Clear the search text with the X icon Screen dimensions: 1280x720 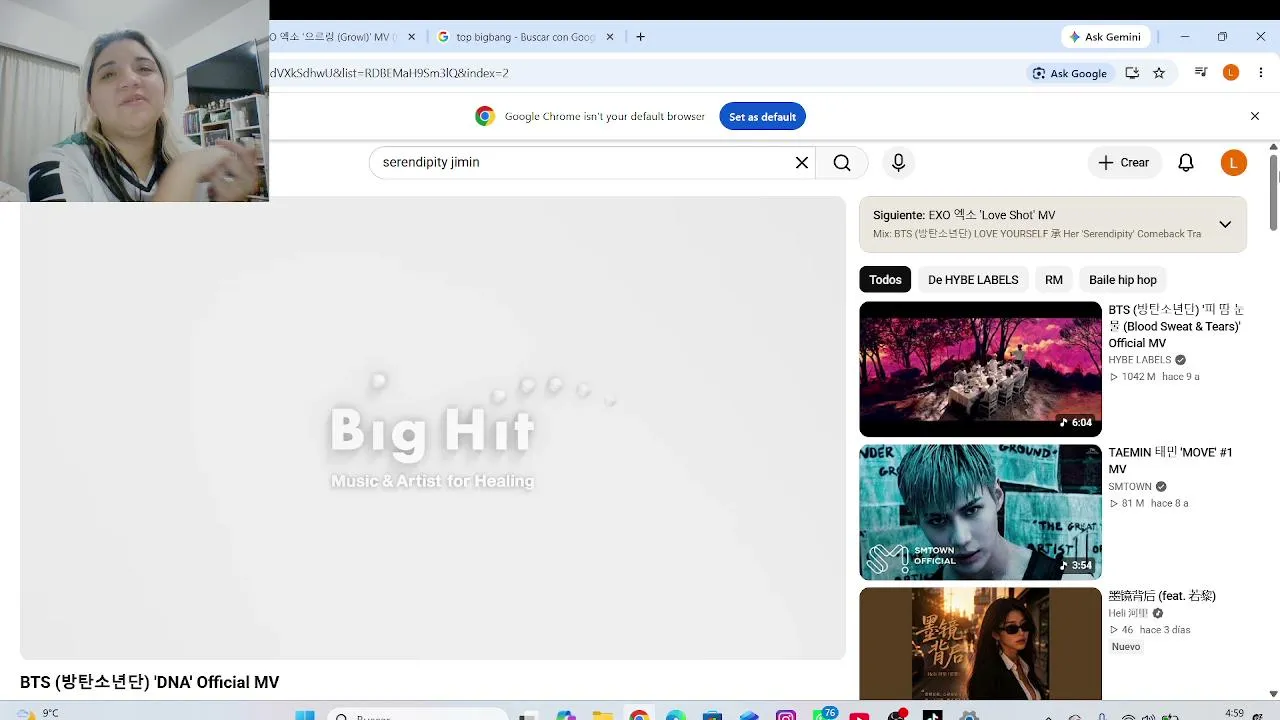(801, 163)
